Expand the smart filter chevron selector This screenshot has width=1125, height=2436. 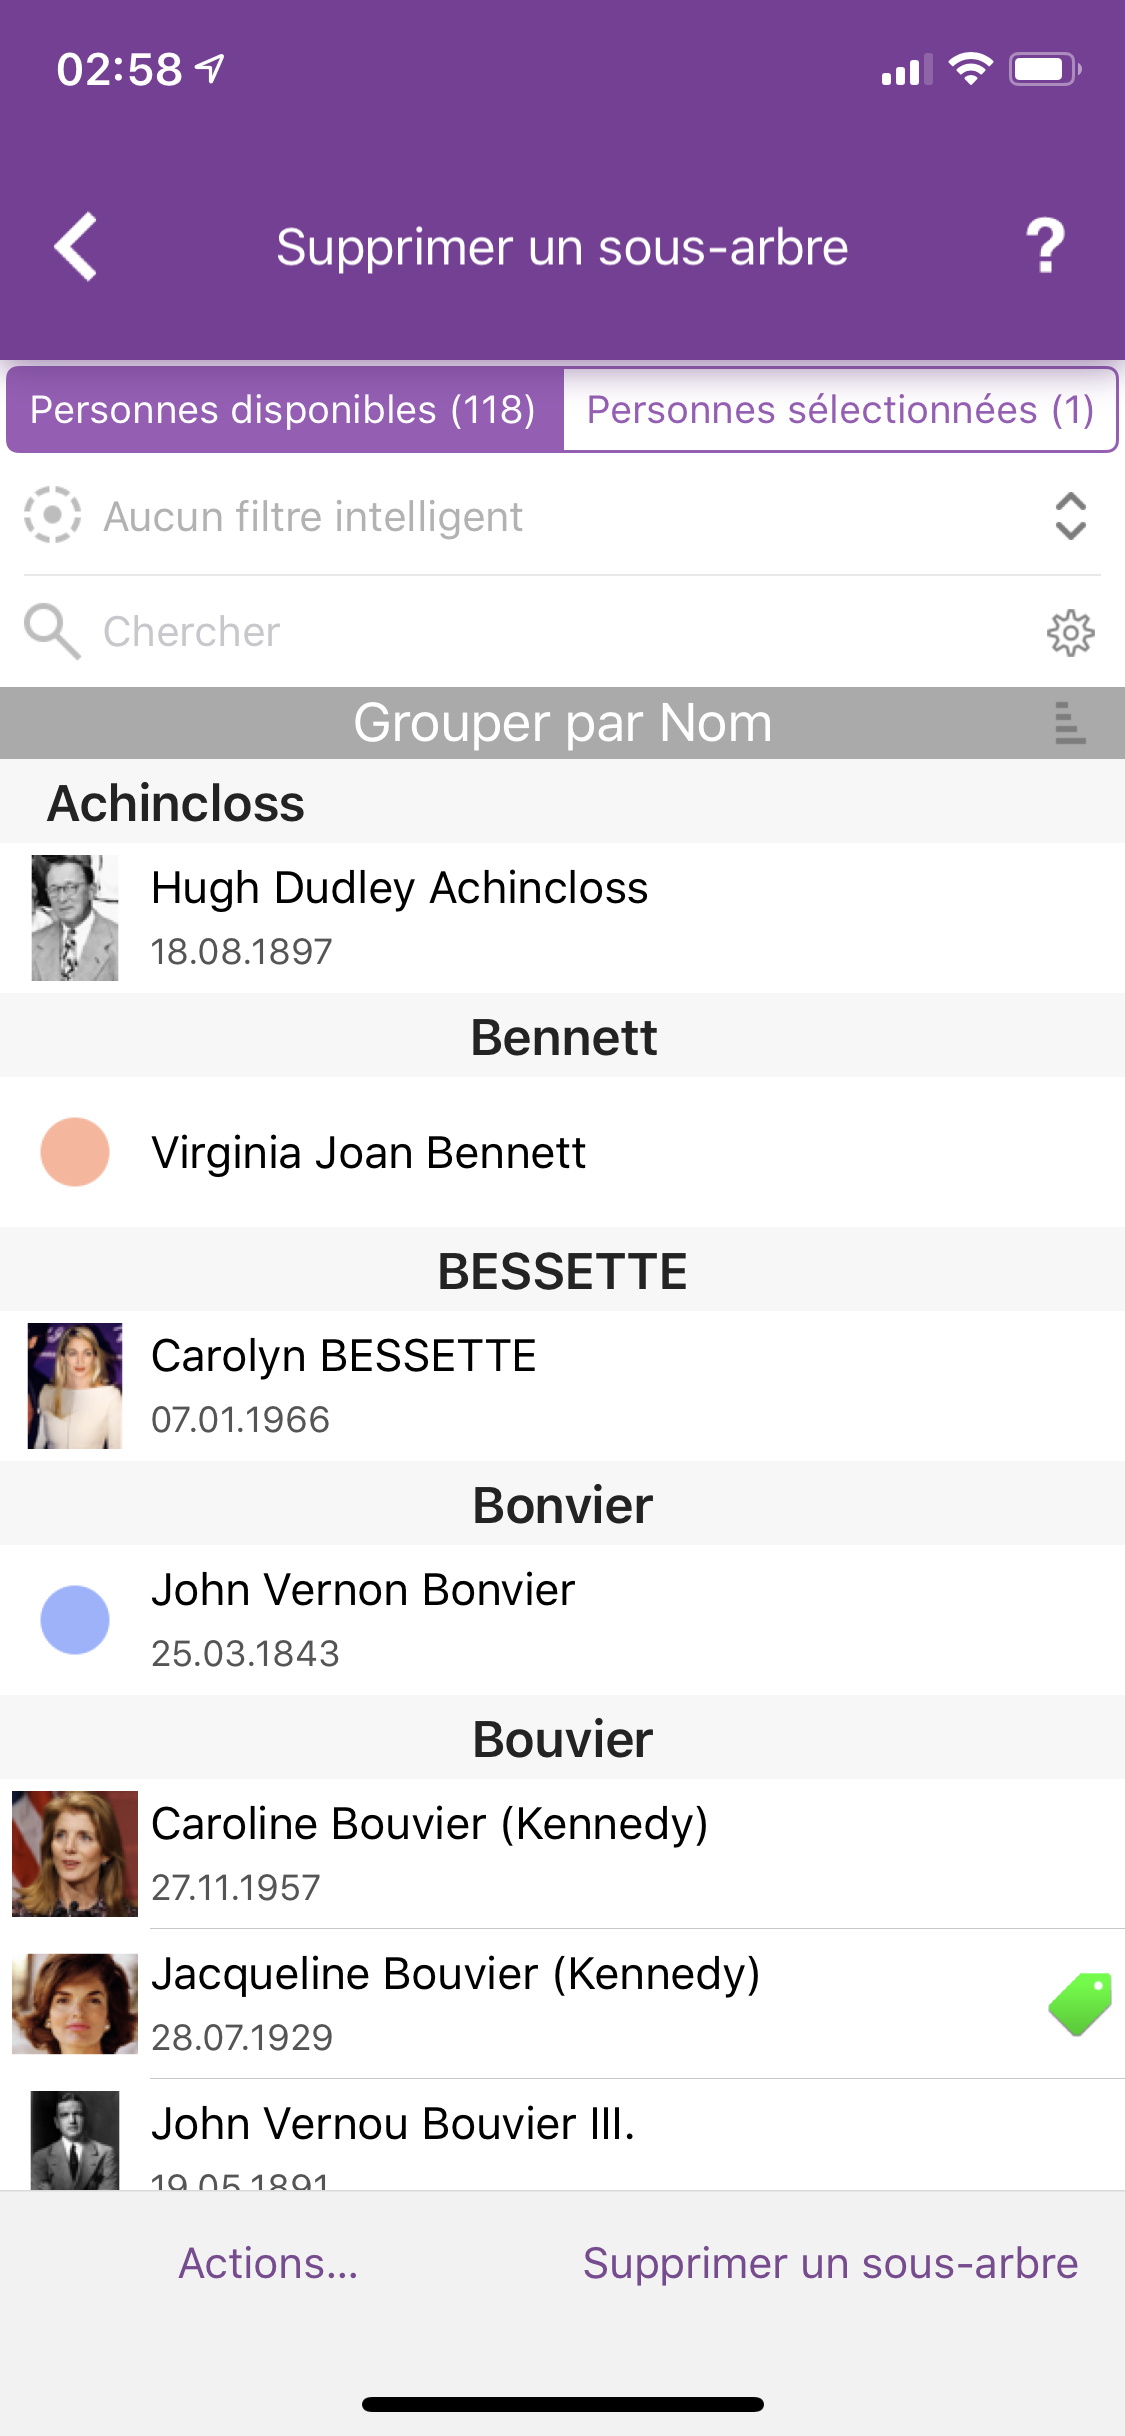click(x=1070, y=516)
